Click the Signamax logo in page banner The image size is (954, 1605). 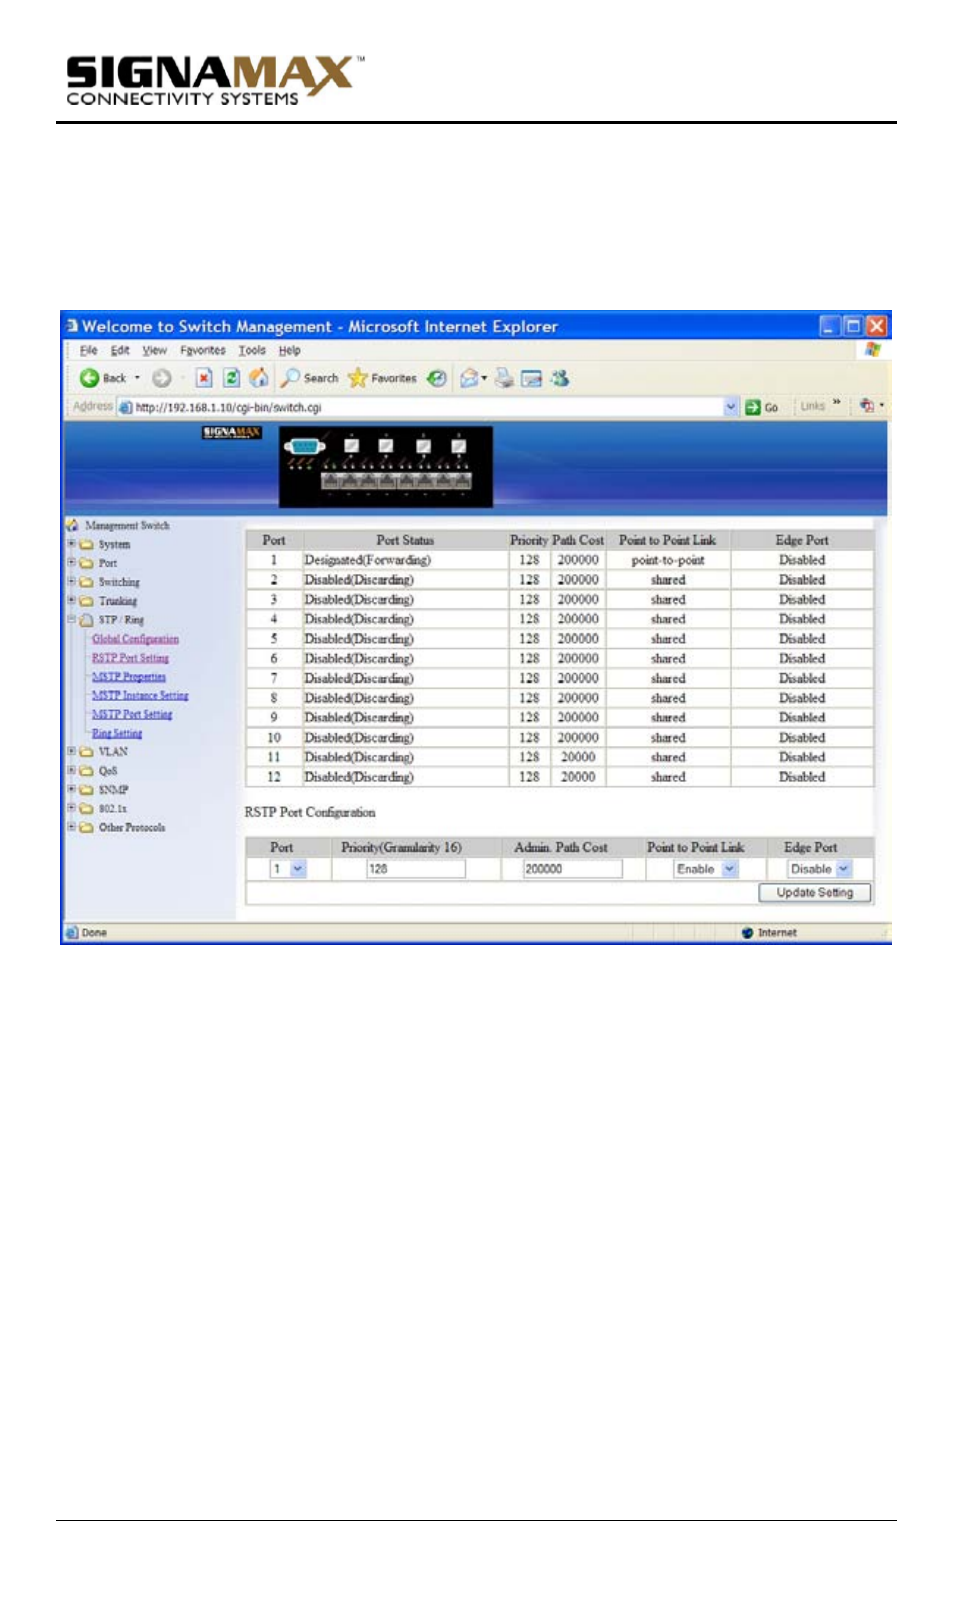pos(231,432)
